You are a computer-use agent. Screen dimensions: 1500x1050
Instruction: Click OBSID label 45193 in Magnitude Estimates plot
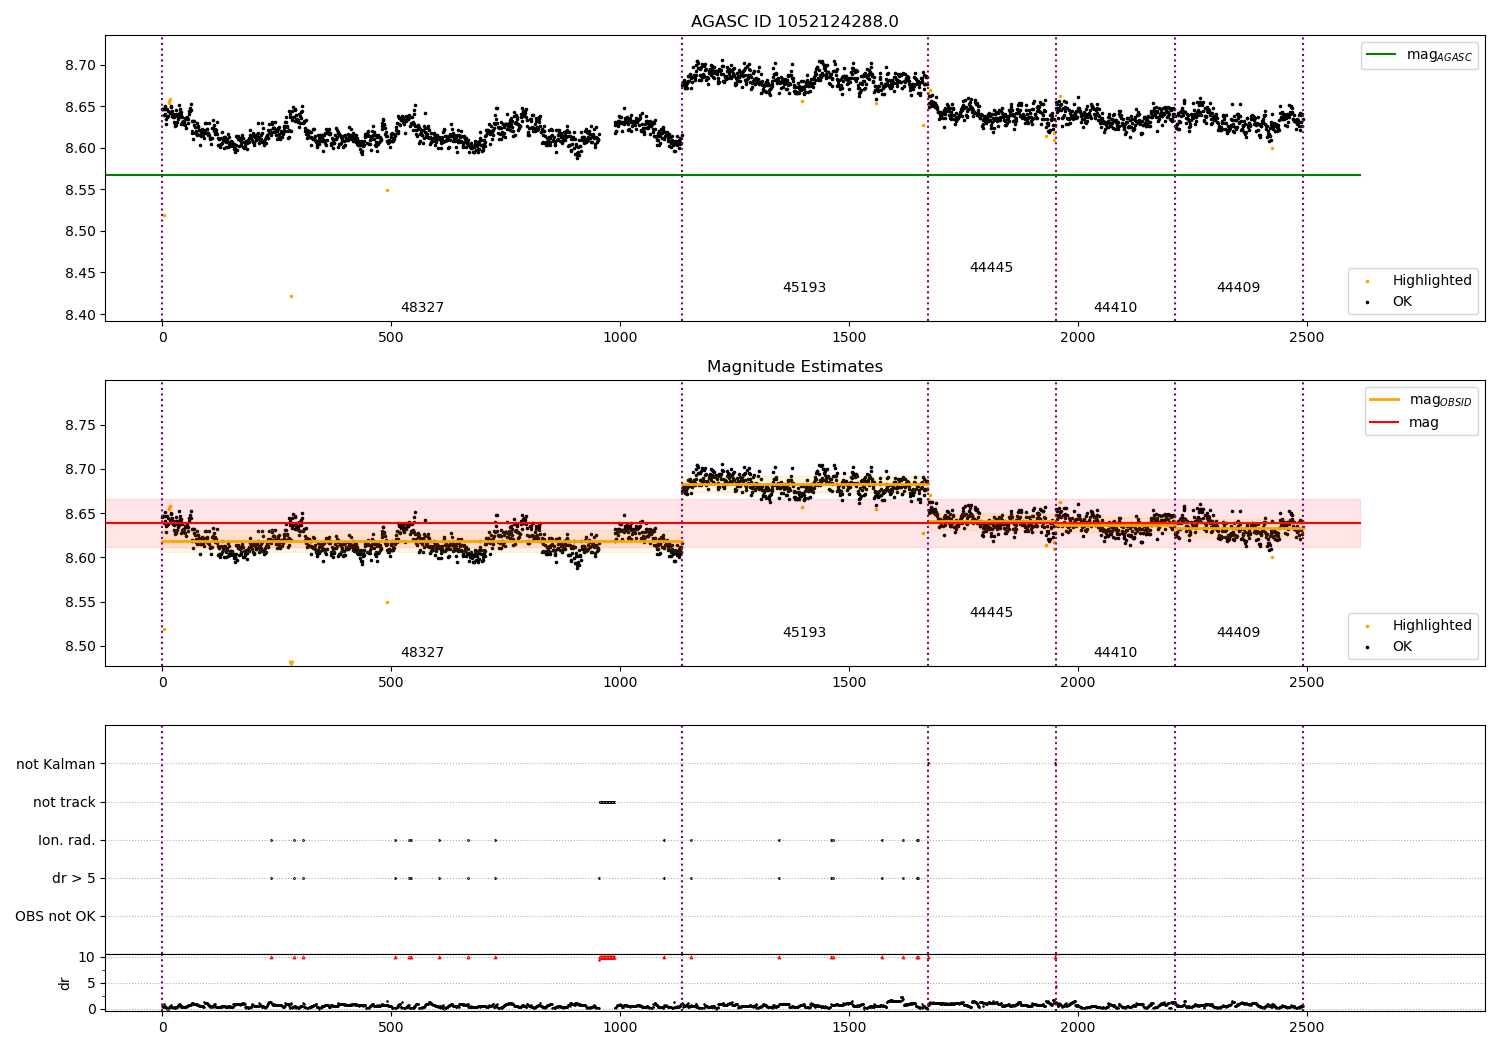804,633
